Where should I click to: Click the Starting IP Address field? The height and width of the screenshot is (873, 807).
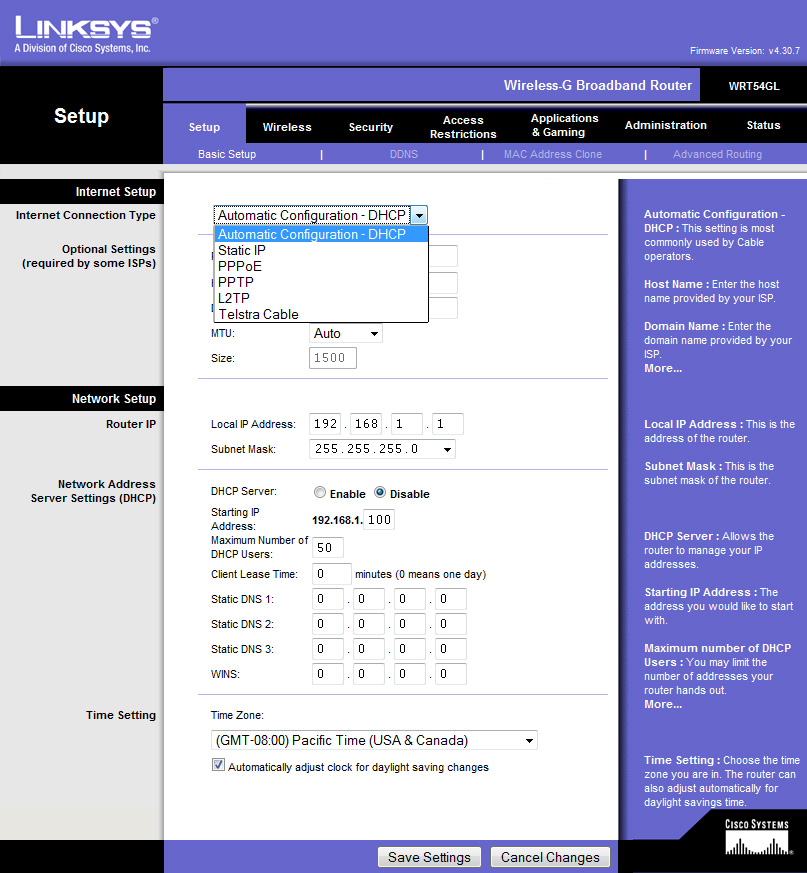pos(379,519)
